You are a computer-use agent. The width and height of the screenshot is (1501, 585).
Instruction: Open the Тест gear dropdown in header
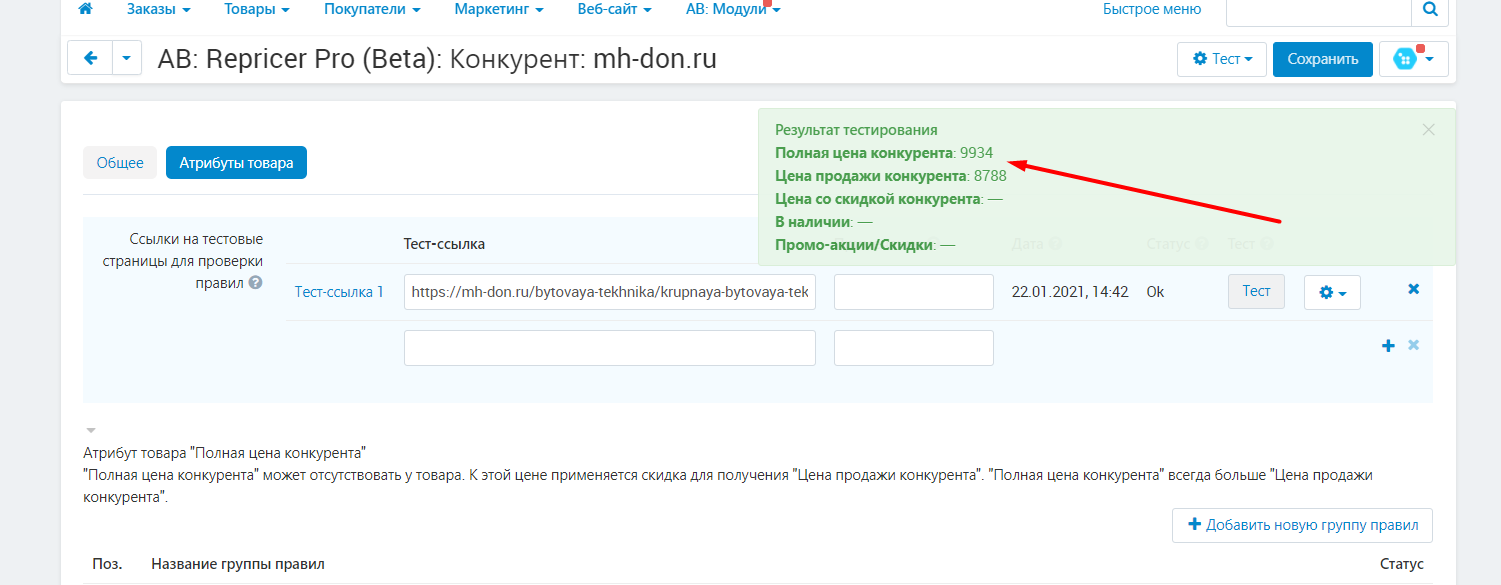point(1222,59)
